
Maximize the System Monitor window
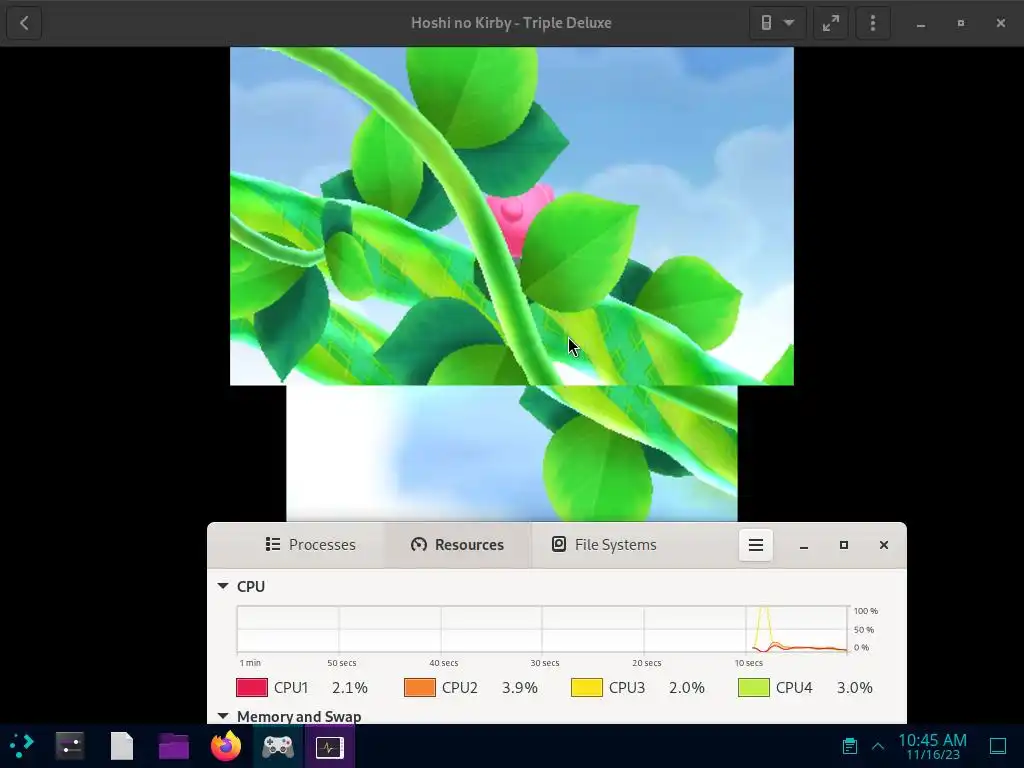pyautogui.click(x=844, y=545)
